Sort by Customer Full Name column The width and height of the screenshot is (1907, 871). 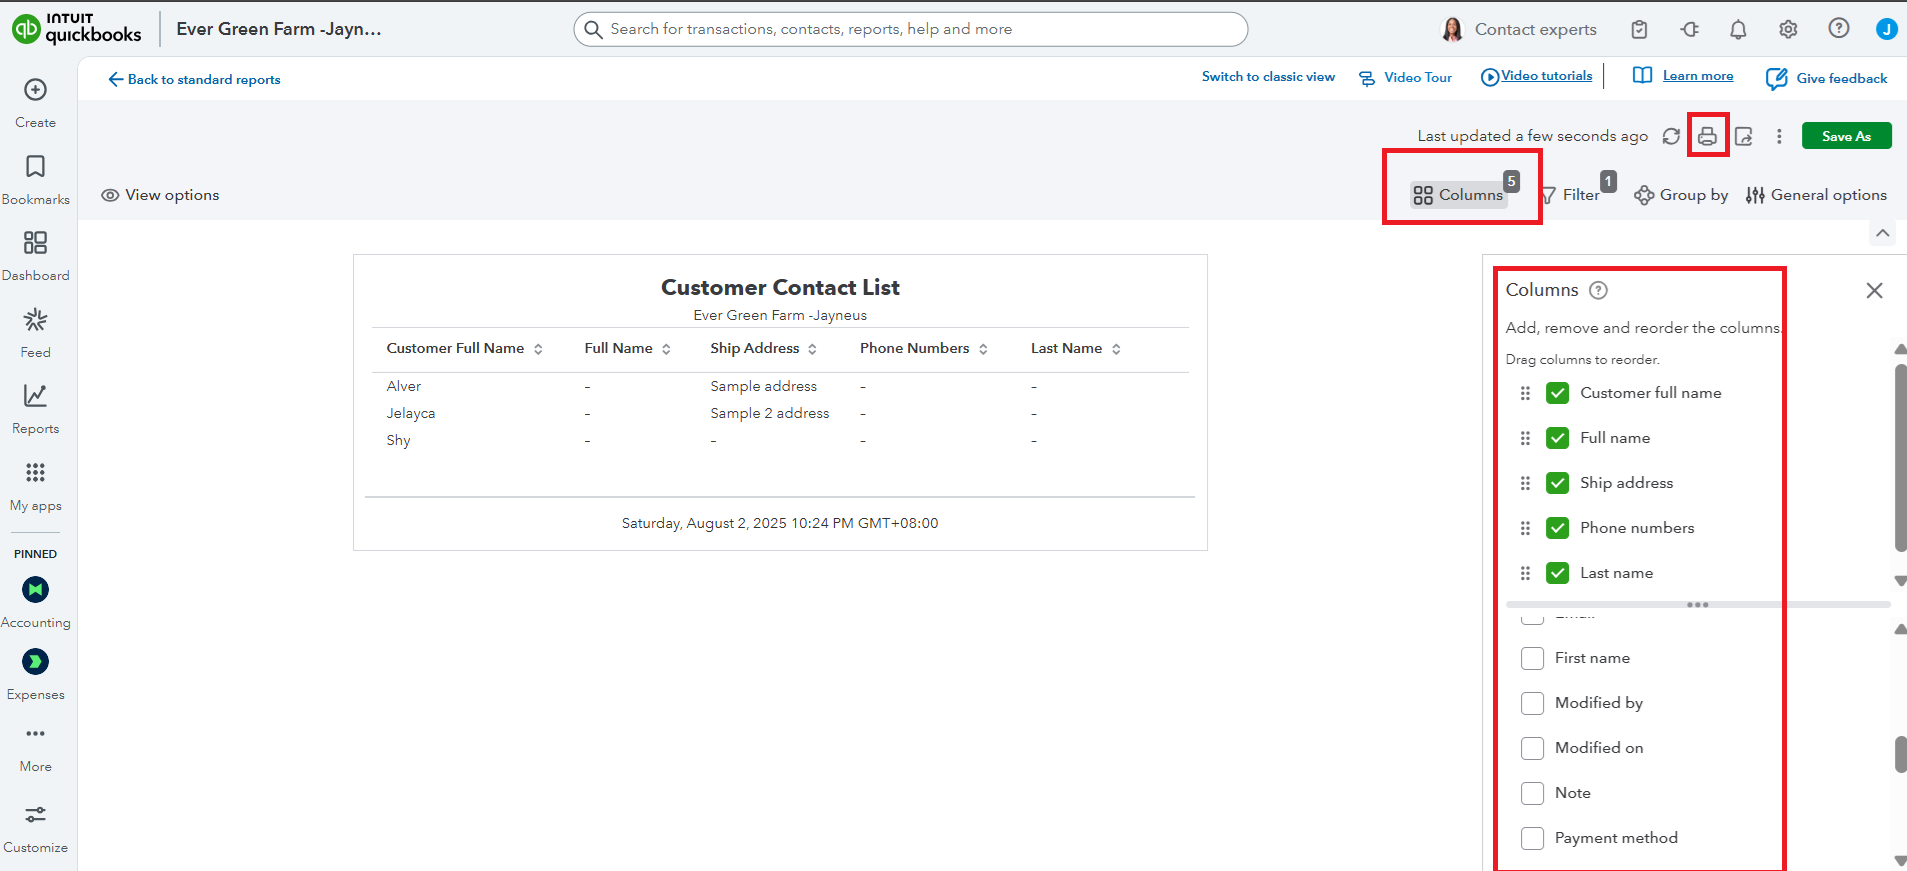pos(538,349)
